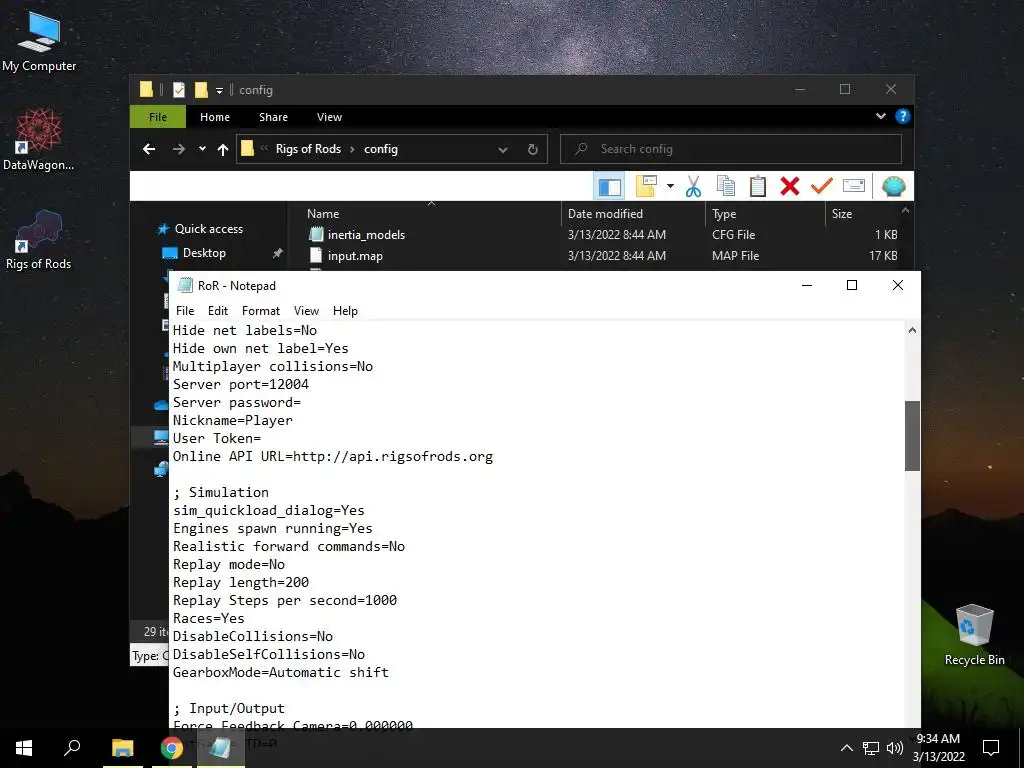Click the line 'Nickname=Player' in Notepad

[232, 421]
